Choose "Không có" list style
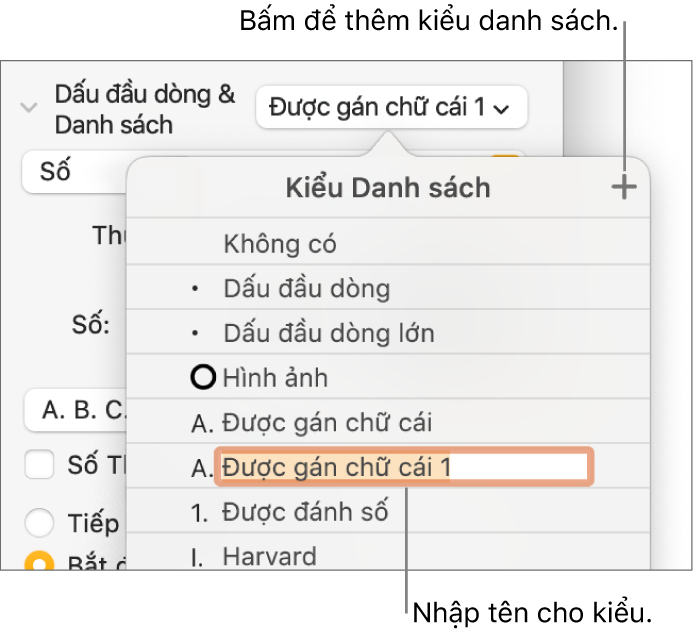Image resolution: width=694 pixels, height=638 pixels. [x=280, y=244]
